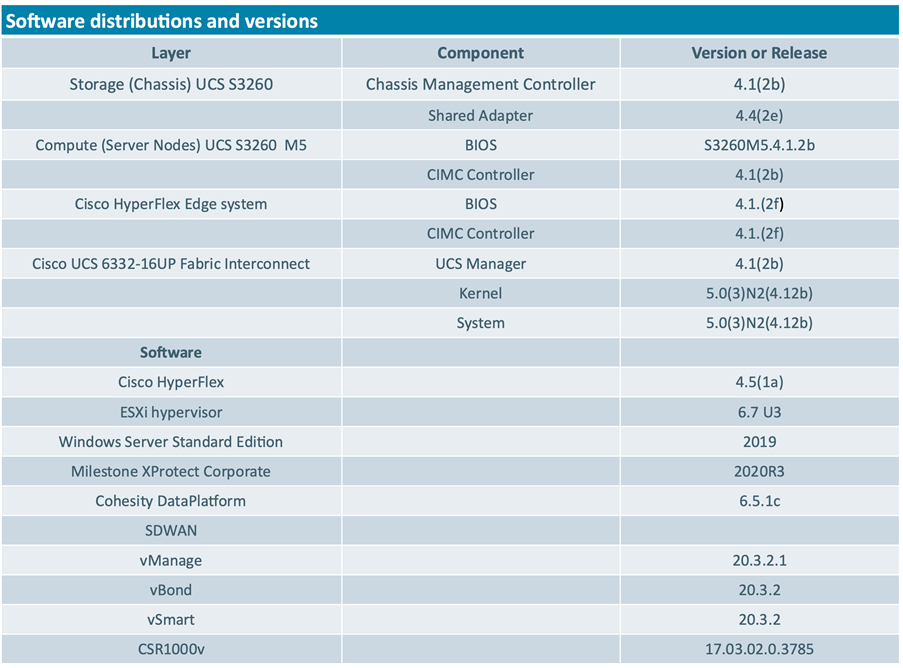Screen dimensions: 903x668
Task: Select 'Compute (Server Nodes) UCS S3260 M5' cell
Action: click(171, 145)
